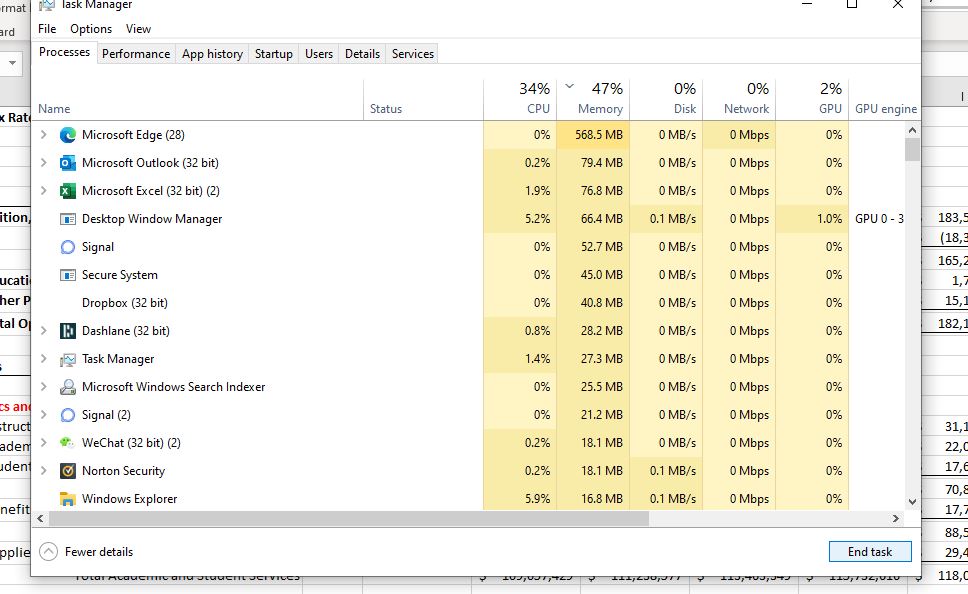The image size is (968, 594).
Task: Click the icon of the ungrouped Signal process
Action: point(68,247)
